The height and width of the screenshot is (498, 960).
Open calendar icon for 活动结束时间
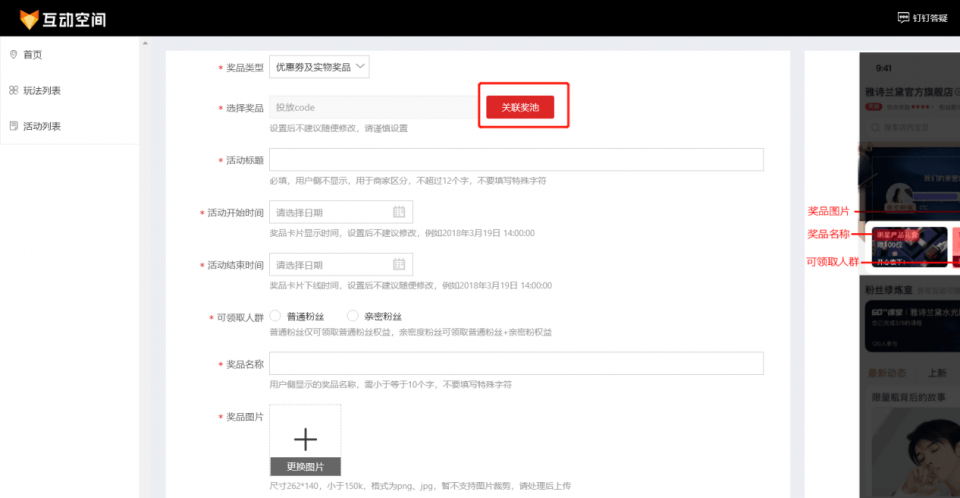click(399, 265)
